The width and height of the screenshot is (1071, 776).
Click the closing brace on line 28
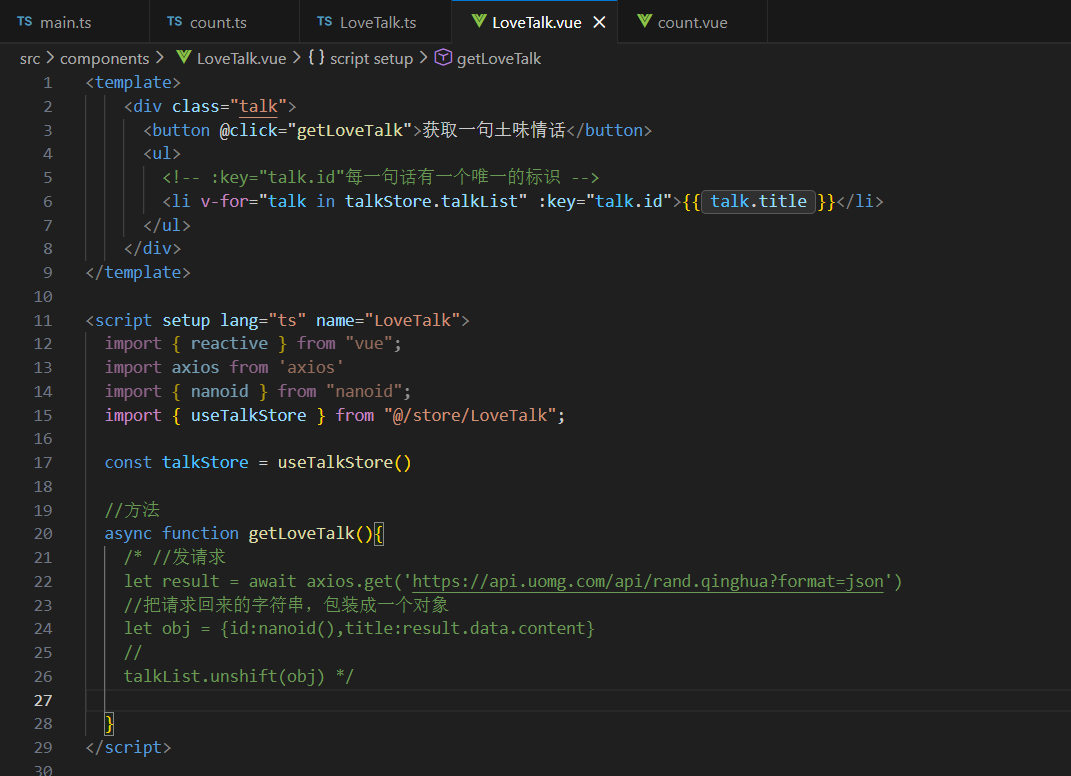109,723
